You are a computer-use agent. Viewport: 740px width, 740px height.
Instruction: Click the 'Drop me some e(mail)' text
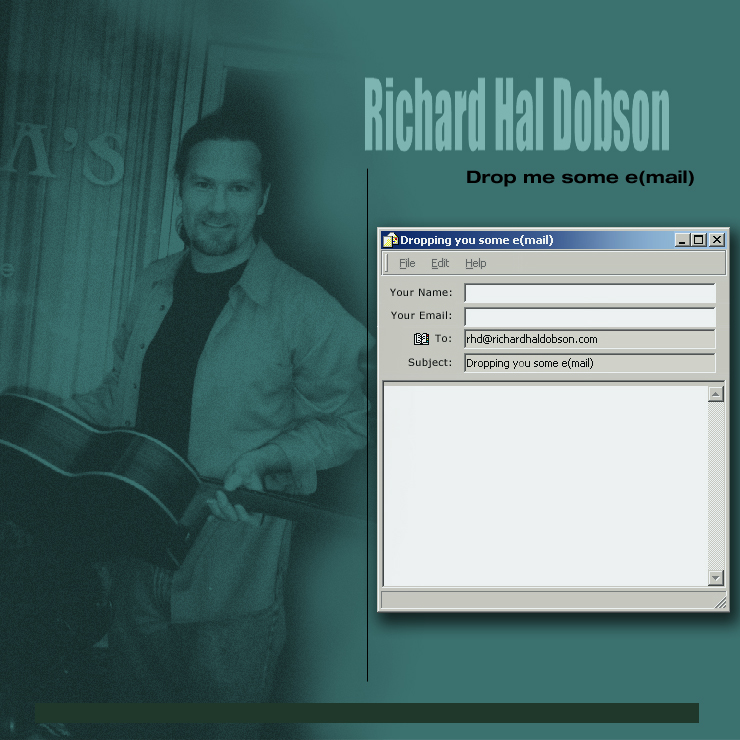click(580, 177)
